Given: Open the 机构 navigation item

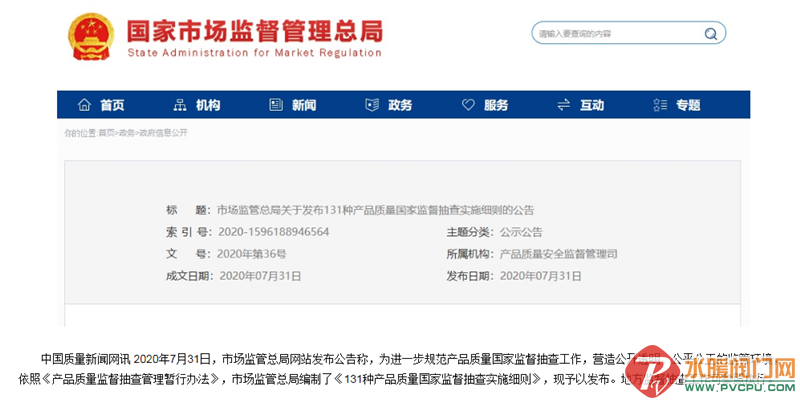Looking at the screenshot, I should click(208, 105).
